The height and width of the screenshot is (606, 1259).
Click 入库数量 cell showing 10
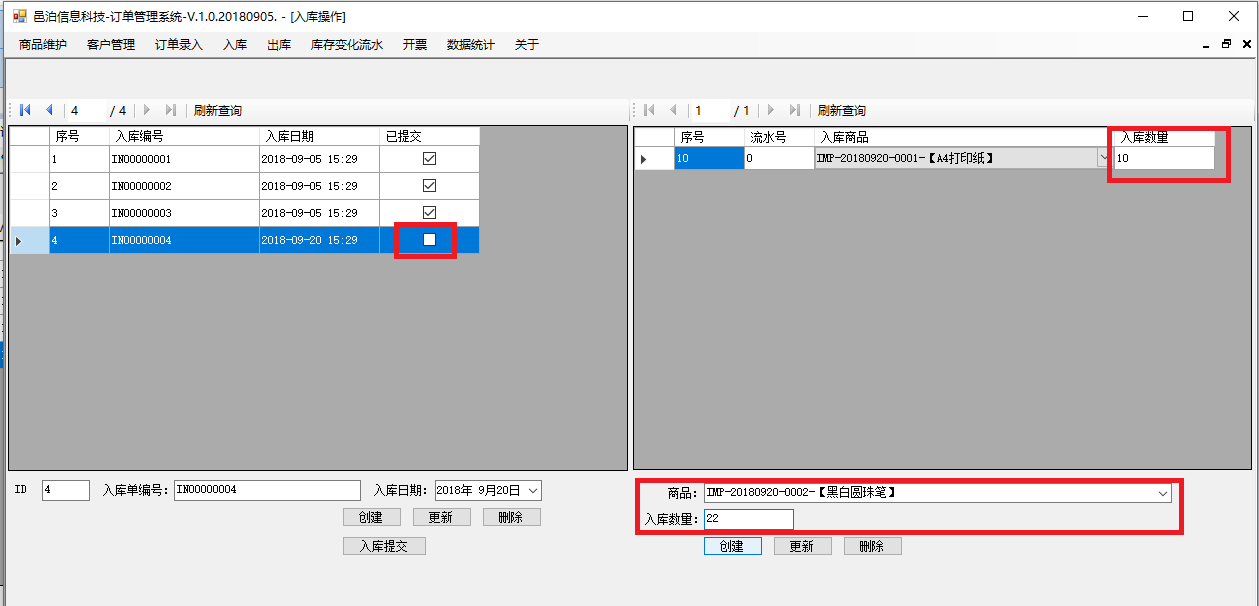[x=1163, y=158]
